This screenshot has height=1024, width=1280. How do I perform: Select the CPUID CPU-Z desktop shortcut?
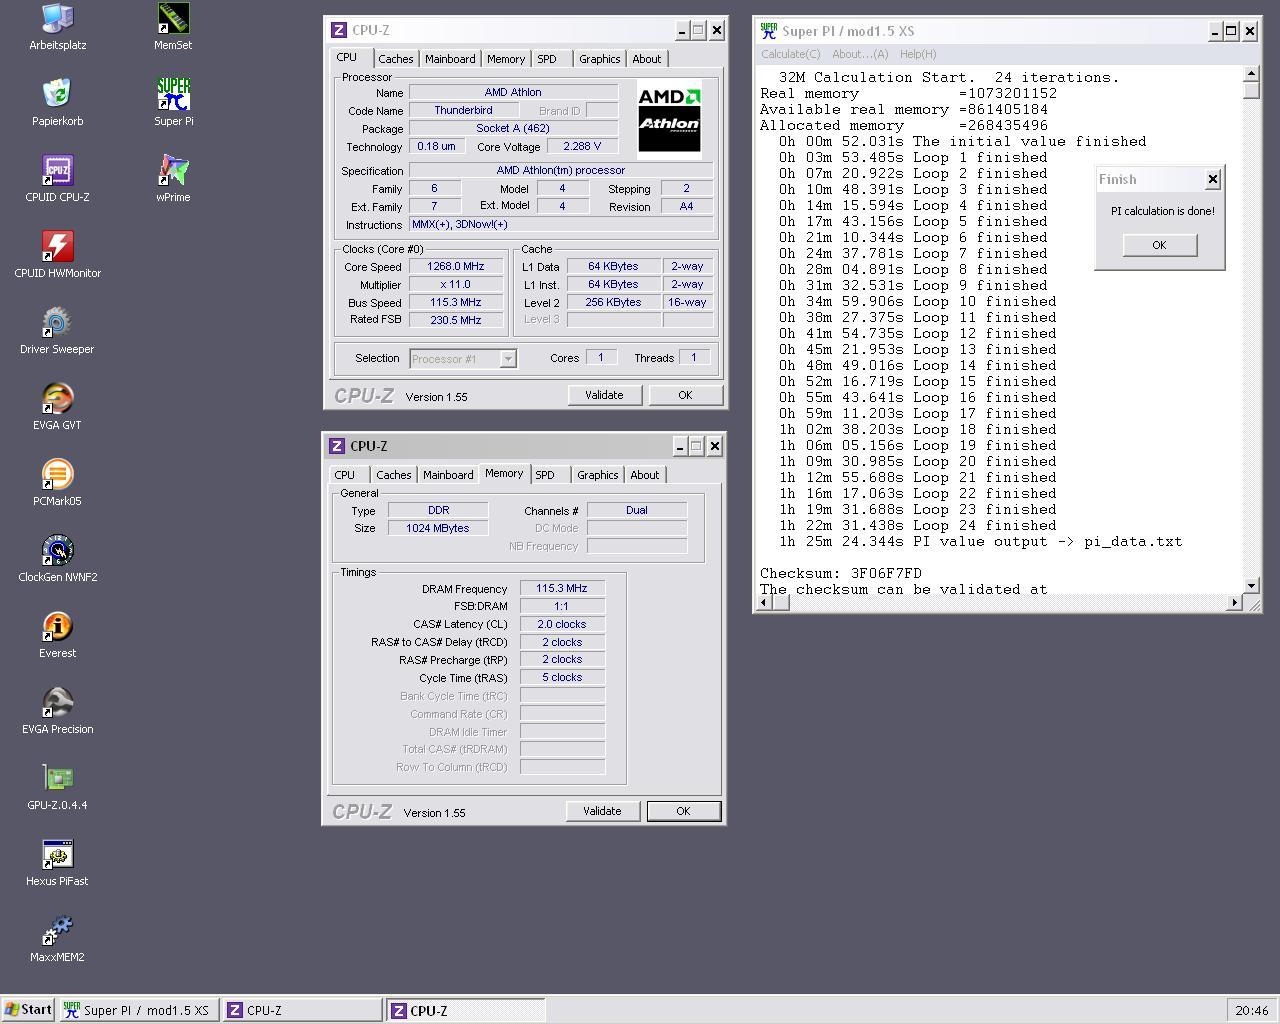point(57,178)
